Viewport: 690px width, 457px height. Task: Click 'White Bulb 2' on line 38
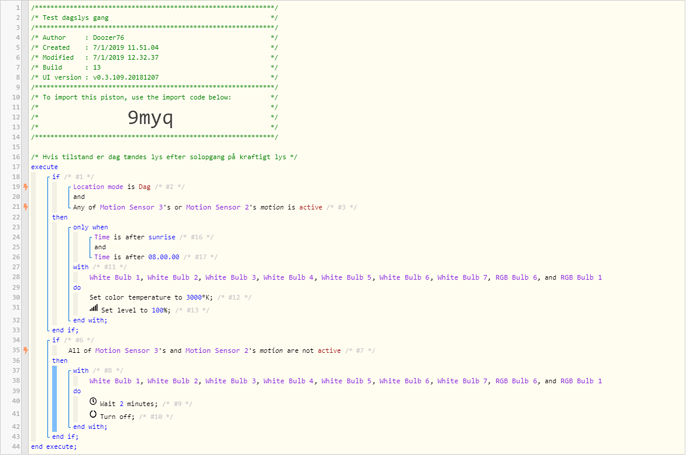(172, 381)
